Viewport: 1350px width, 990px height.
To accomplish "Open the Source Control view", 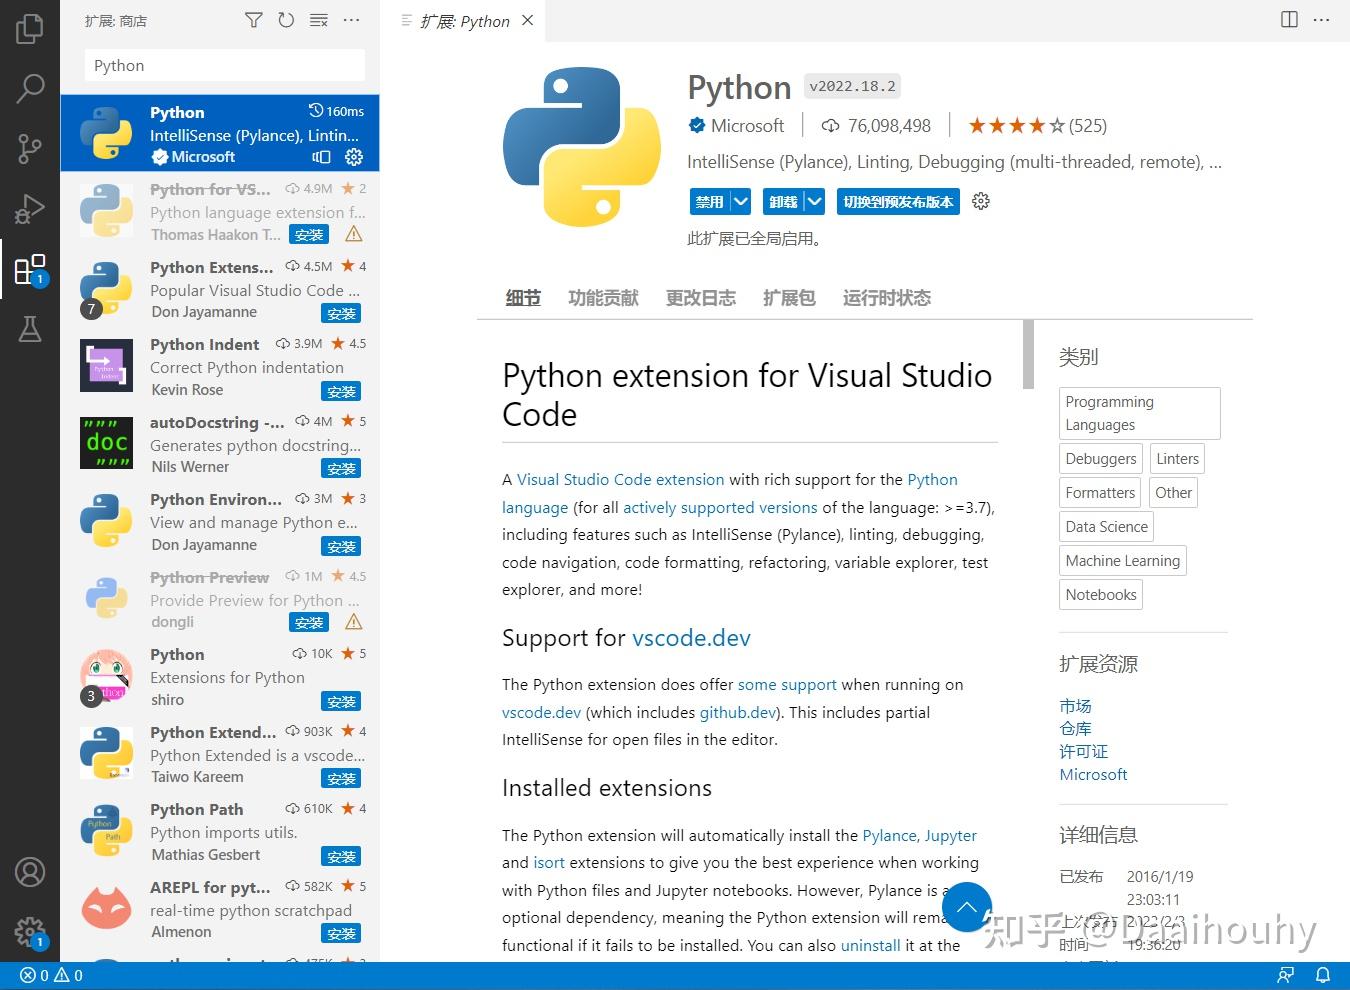I will pyautogui.click(x=30, y=149).
